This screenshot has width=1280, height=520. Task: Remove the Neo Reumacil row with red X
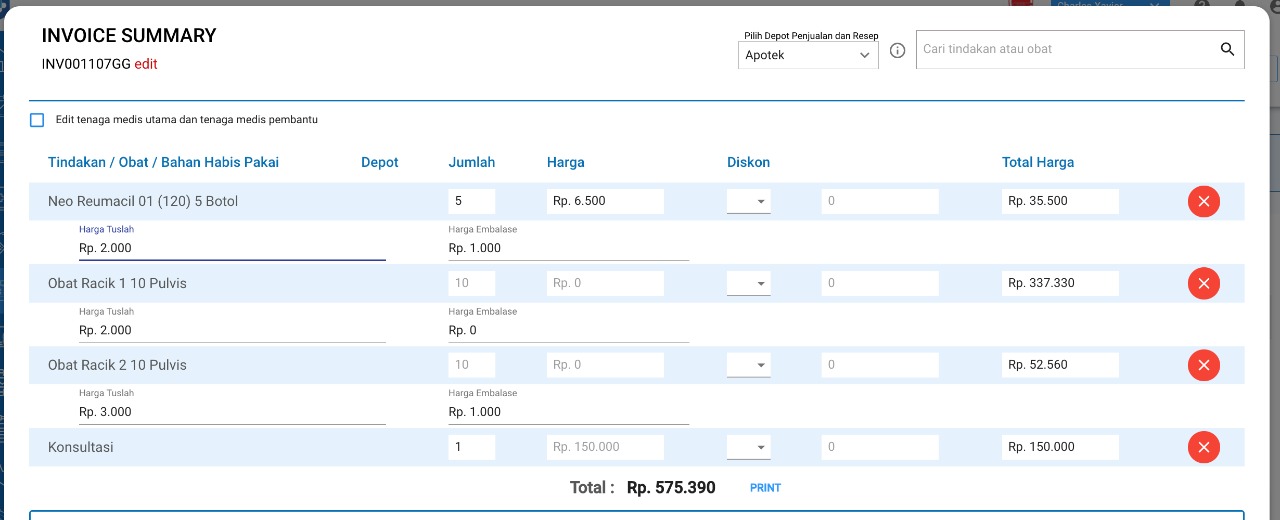click(1203, 201)
